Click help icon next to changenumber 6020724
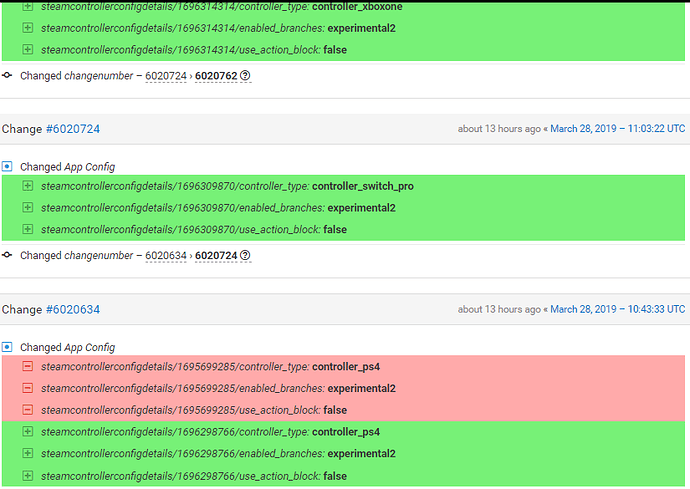The image size is (690, 489). (245, 255)
